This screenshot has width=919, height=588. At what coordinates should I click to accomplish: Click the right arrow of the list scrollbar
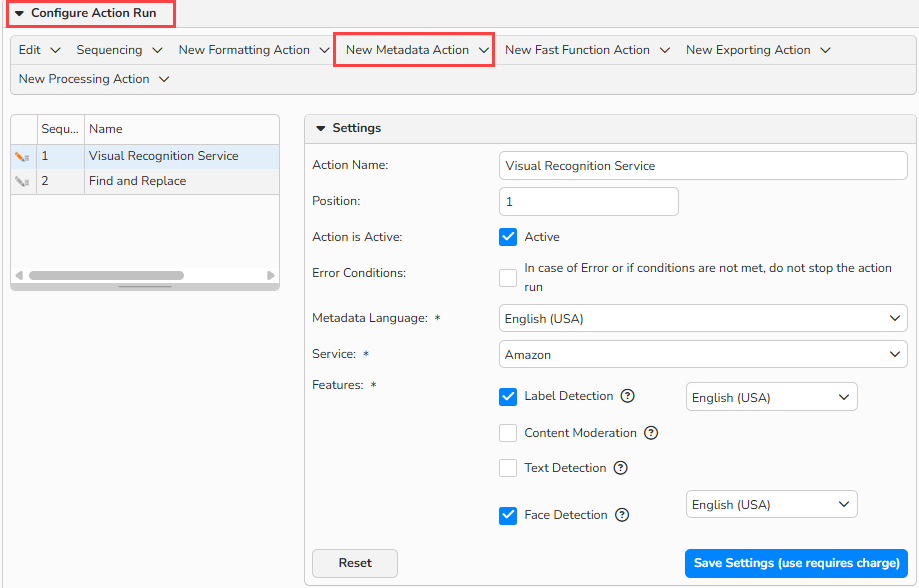271,276
